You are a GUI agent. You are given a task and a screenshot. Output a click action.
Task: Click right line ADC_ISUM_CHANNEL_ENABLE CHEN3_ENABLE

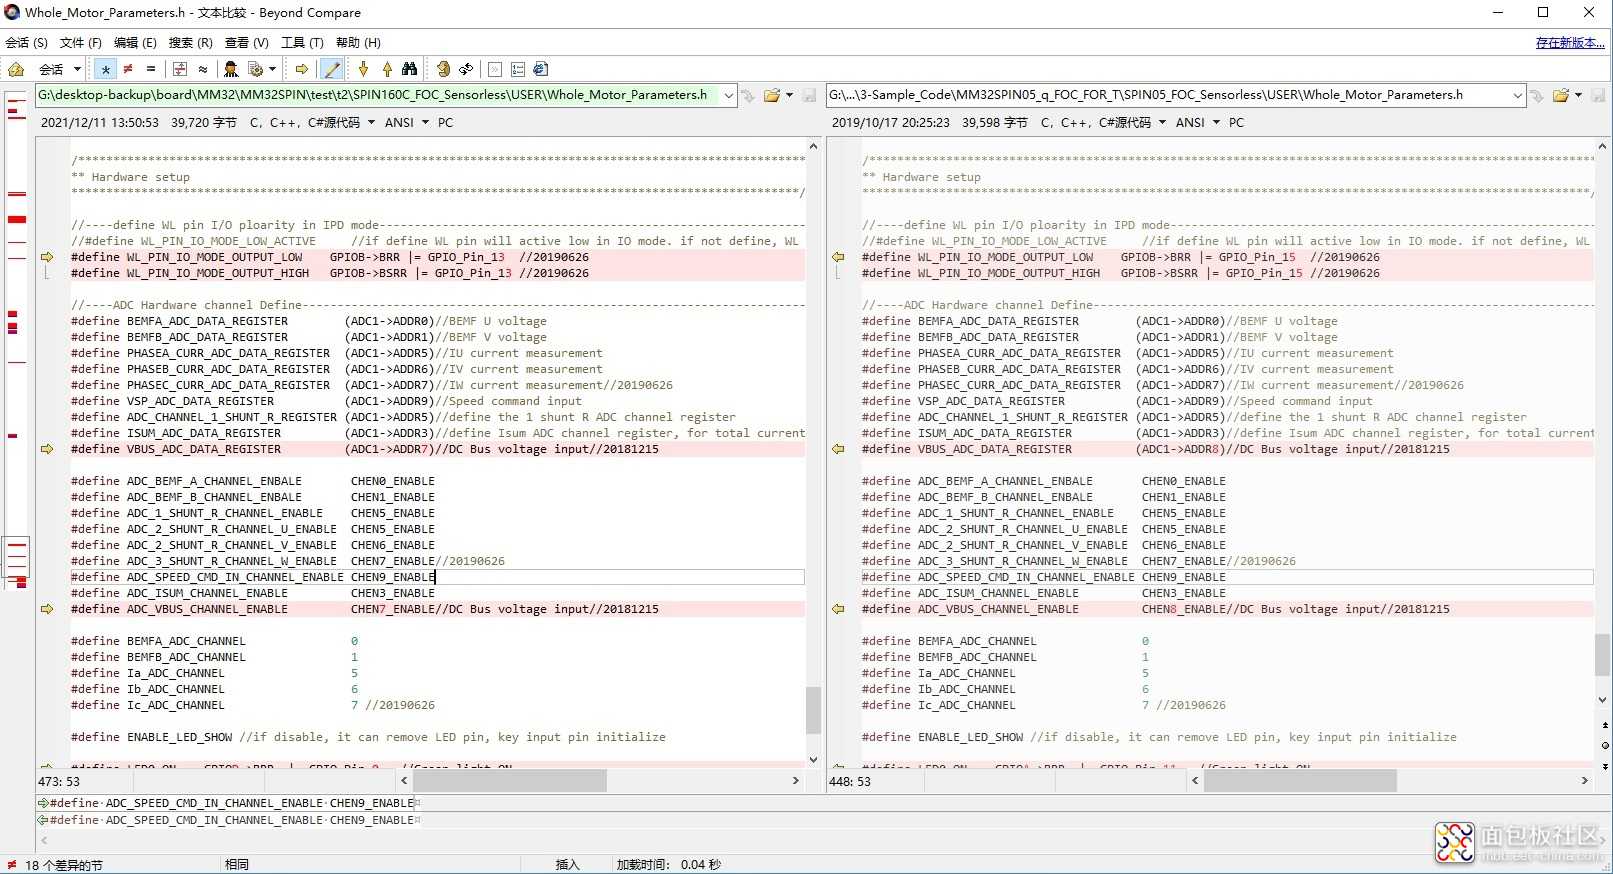pos(1044,593)
